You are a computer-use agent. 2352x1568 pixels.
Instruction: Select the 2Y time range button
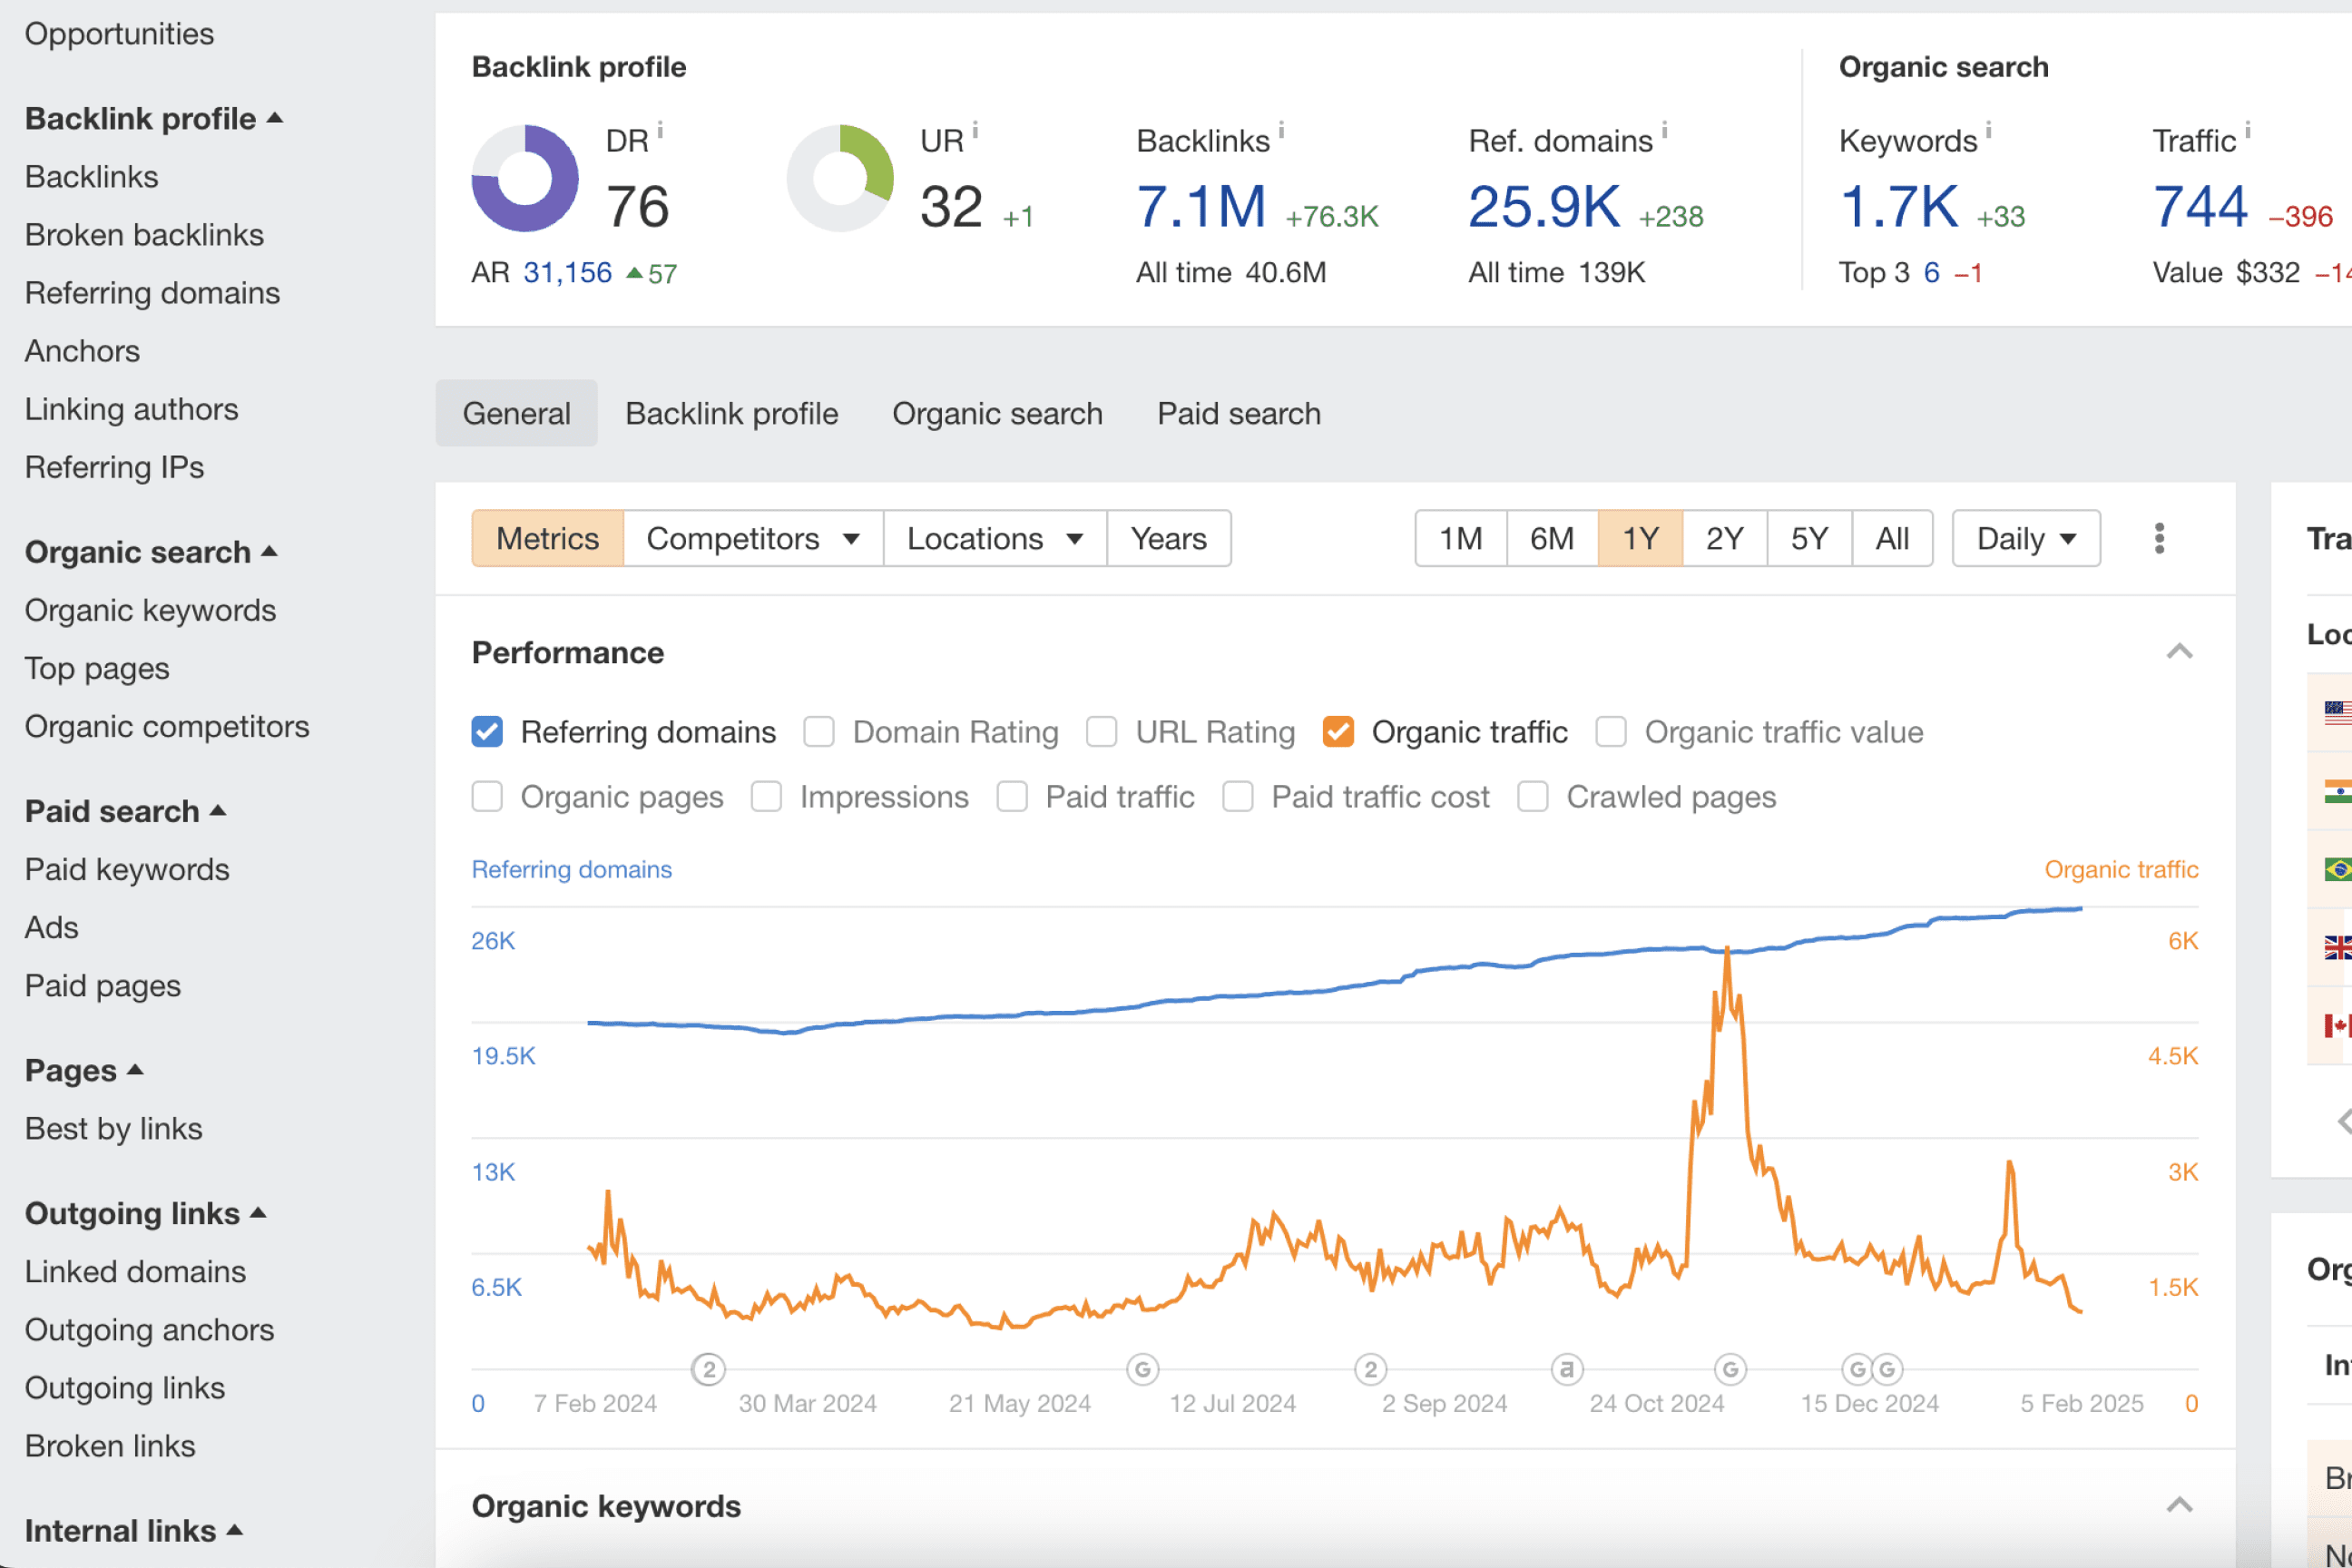[1724, 538]
